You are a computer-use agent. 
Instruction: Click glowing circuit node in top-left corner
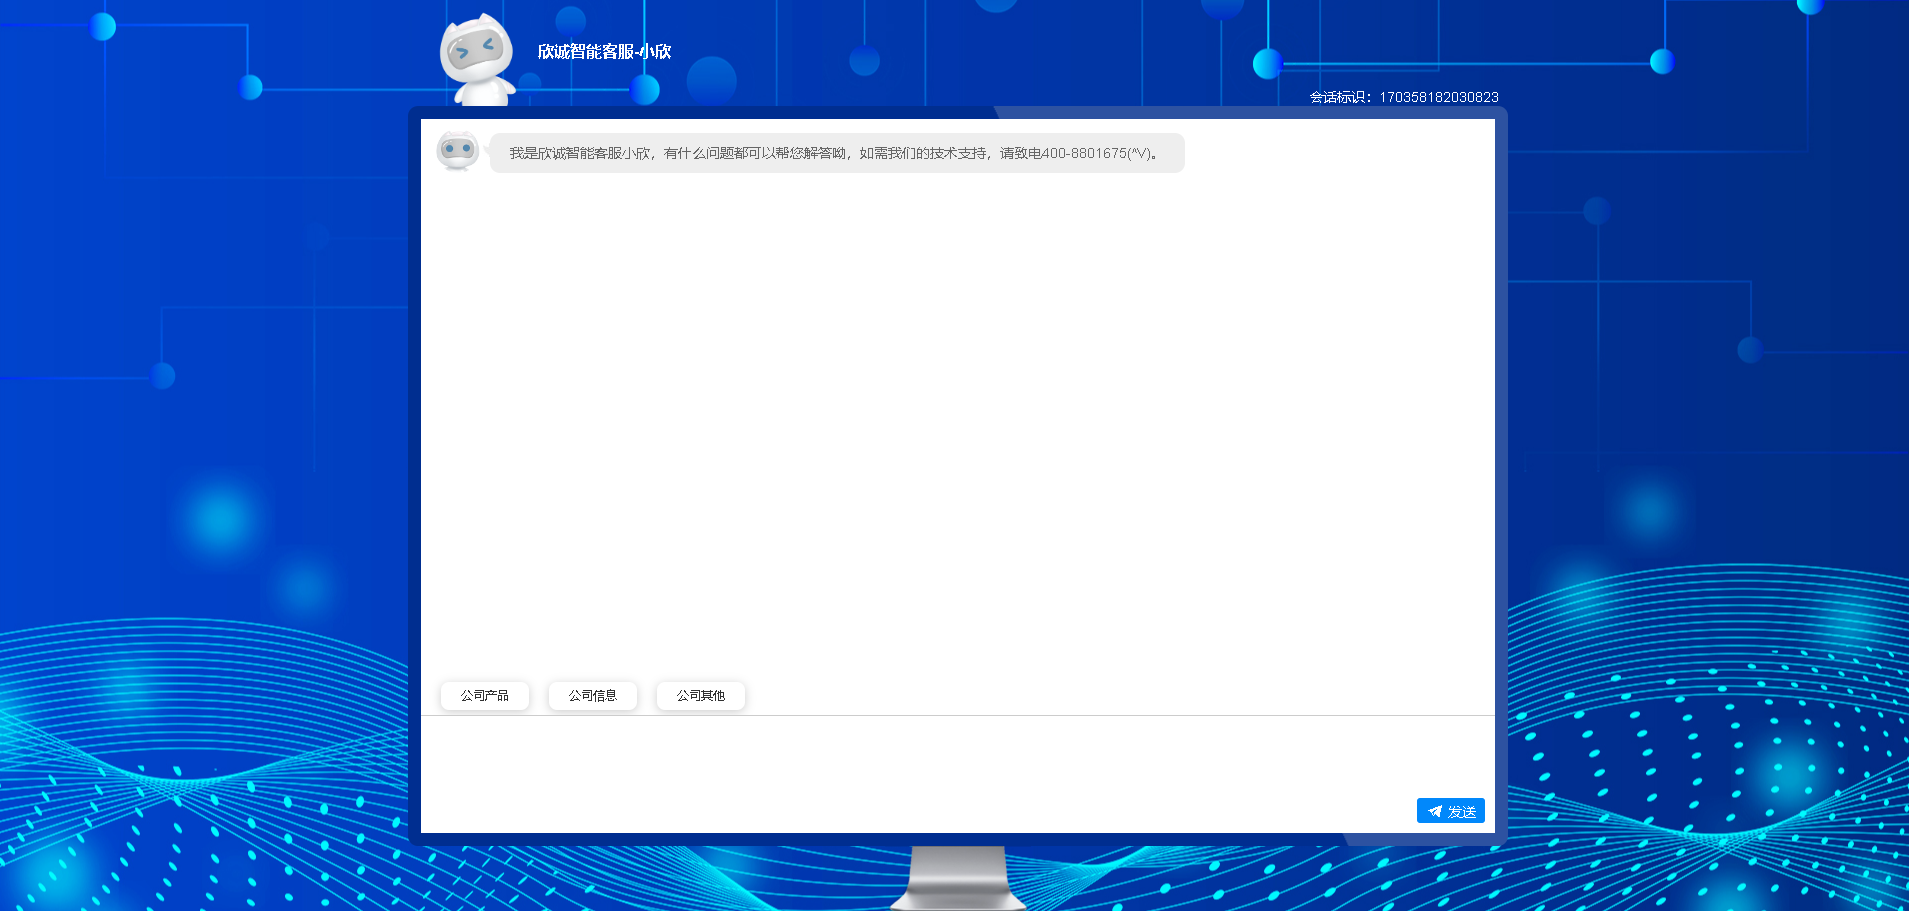[103, 26]
